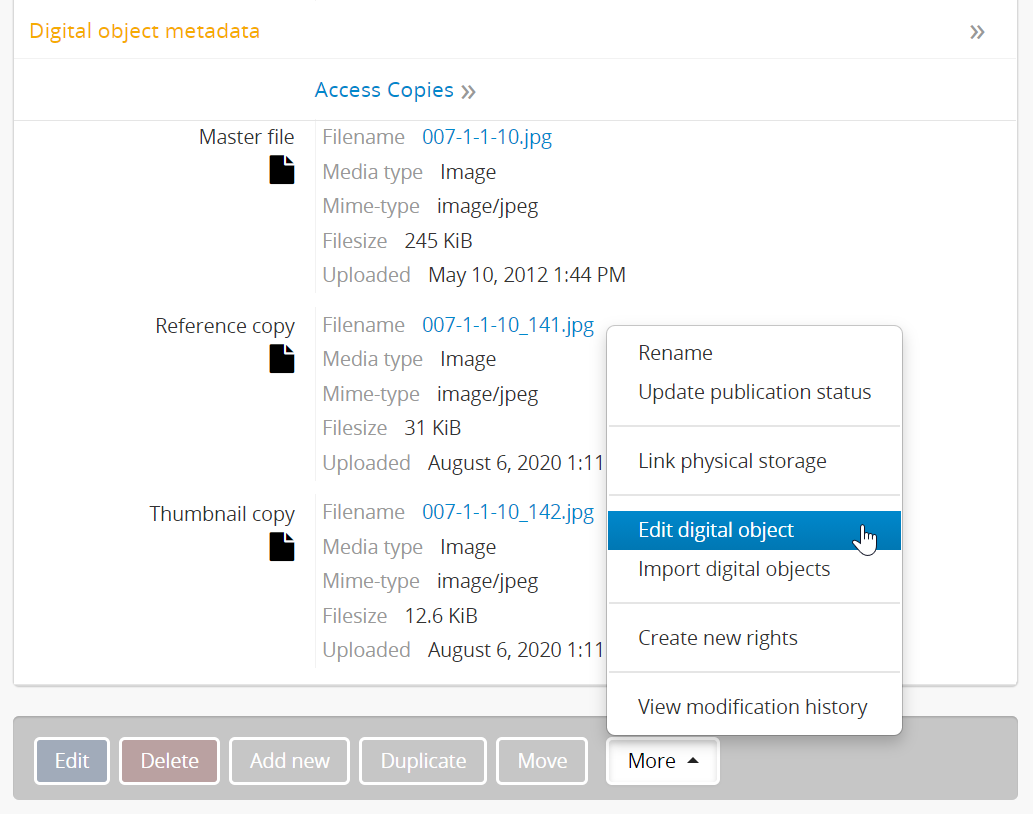The image size is (1033, 814).
Task: Open reference file 007-1-1-10_141.jpg link
Action: tap(507, 325)
